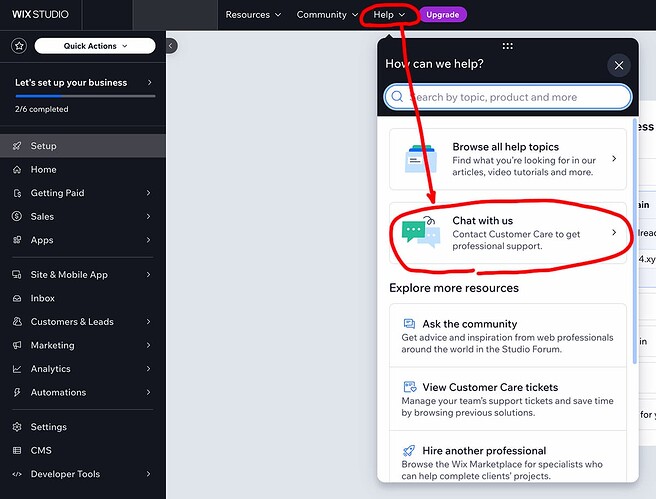
Task: Expand Marketing submenu chevron
Action: click(149, 345)
